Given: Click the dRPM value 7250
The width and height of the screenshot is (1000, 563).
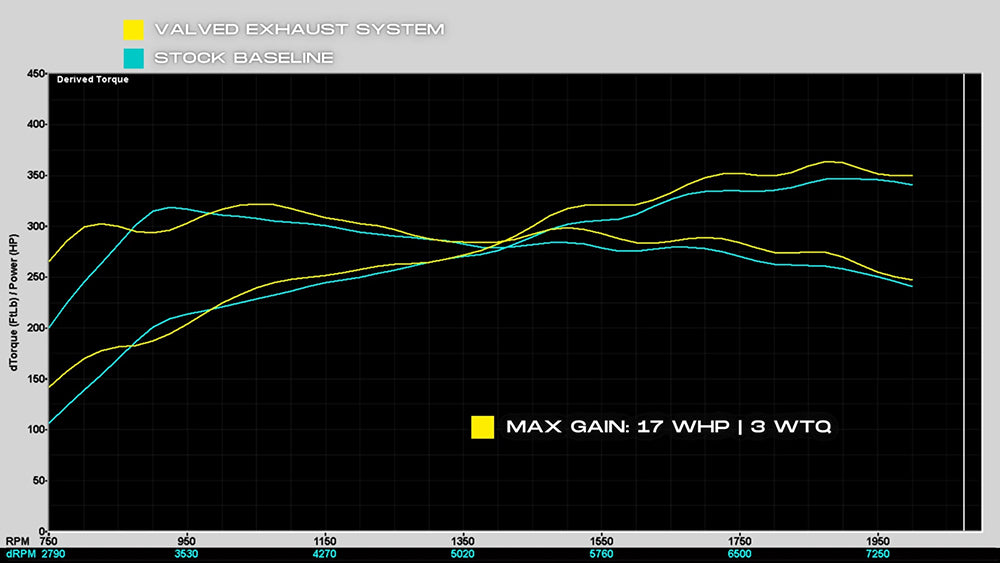Looking at the screenshot, I should pos(878,554).
